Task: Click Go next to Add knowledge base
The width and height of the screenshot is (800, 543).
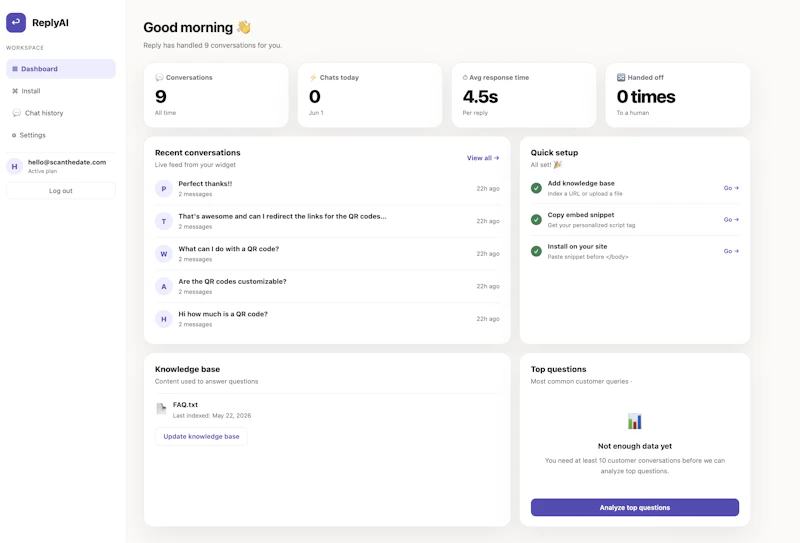Action: [x=731, y=188]
